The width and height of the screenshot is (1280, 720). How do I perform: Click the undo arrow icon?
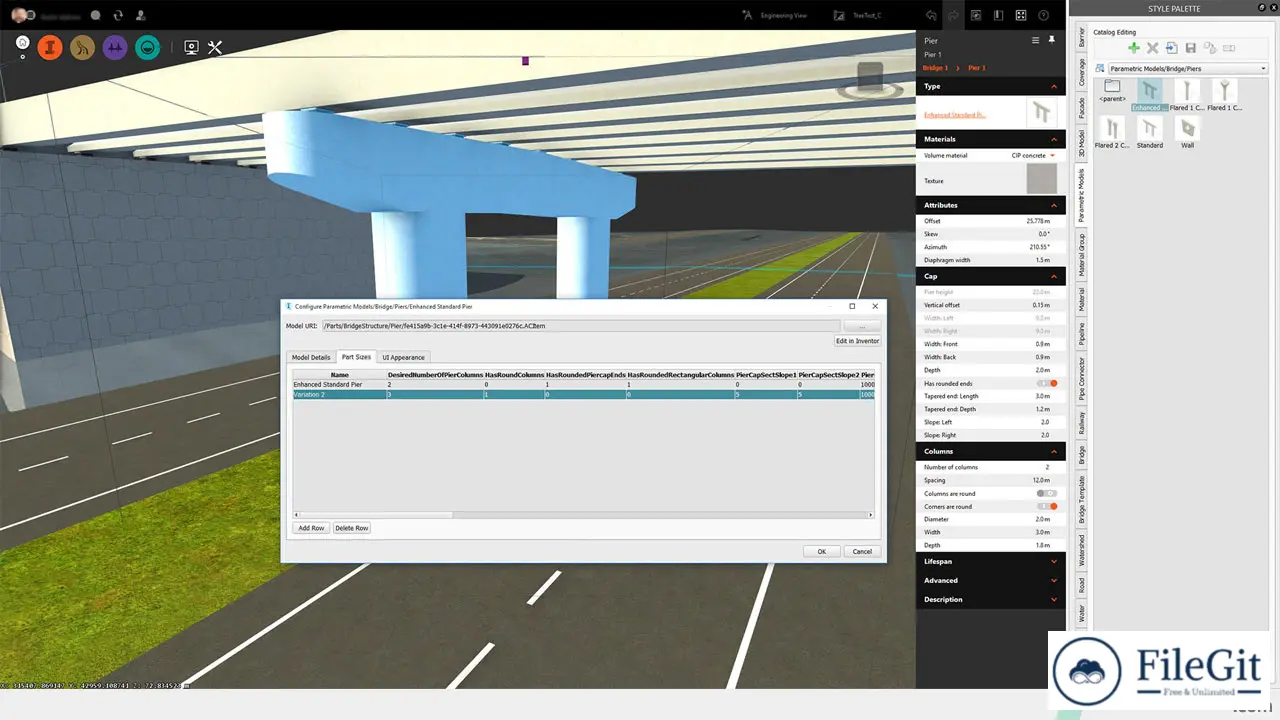coord(931,15)
